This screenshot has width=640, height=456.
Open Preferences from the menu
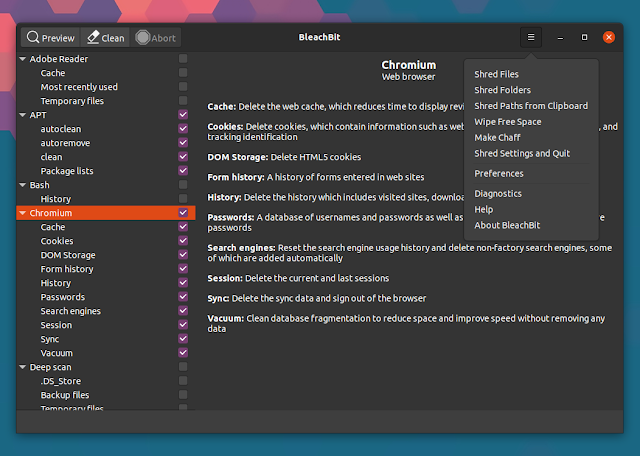tap(498, 174)
